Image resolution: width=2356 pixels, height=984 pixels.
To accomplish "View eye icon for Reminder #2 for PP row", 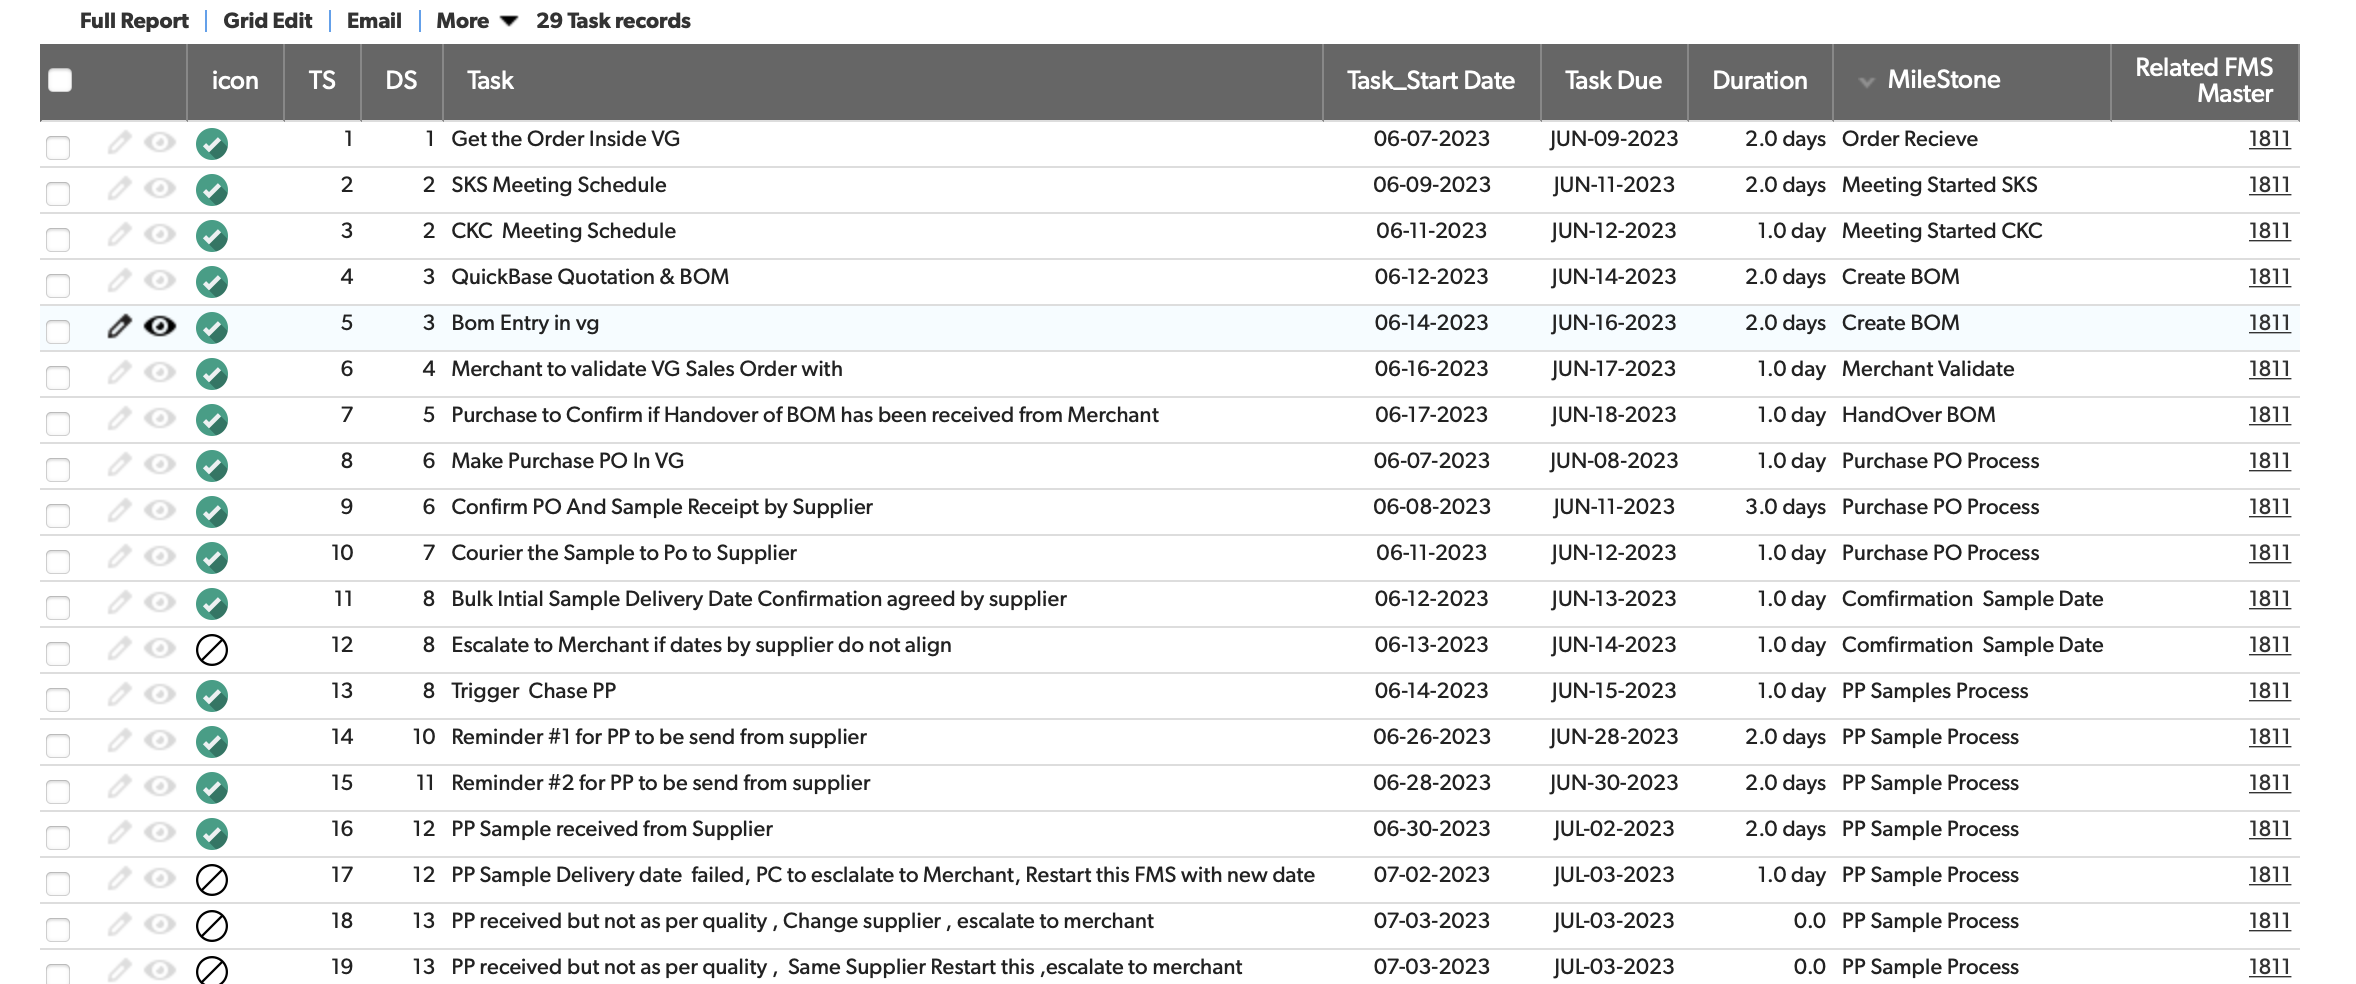I will (160, 786).
